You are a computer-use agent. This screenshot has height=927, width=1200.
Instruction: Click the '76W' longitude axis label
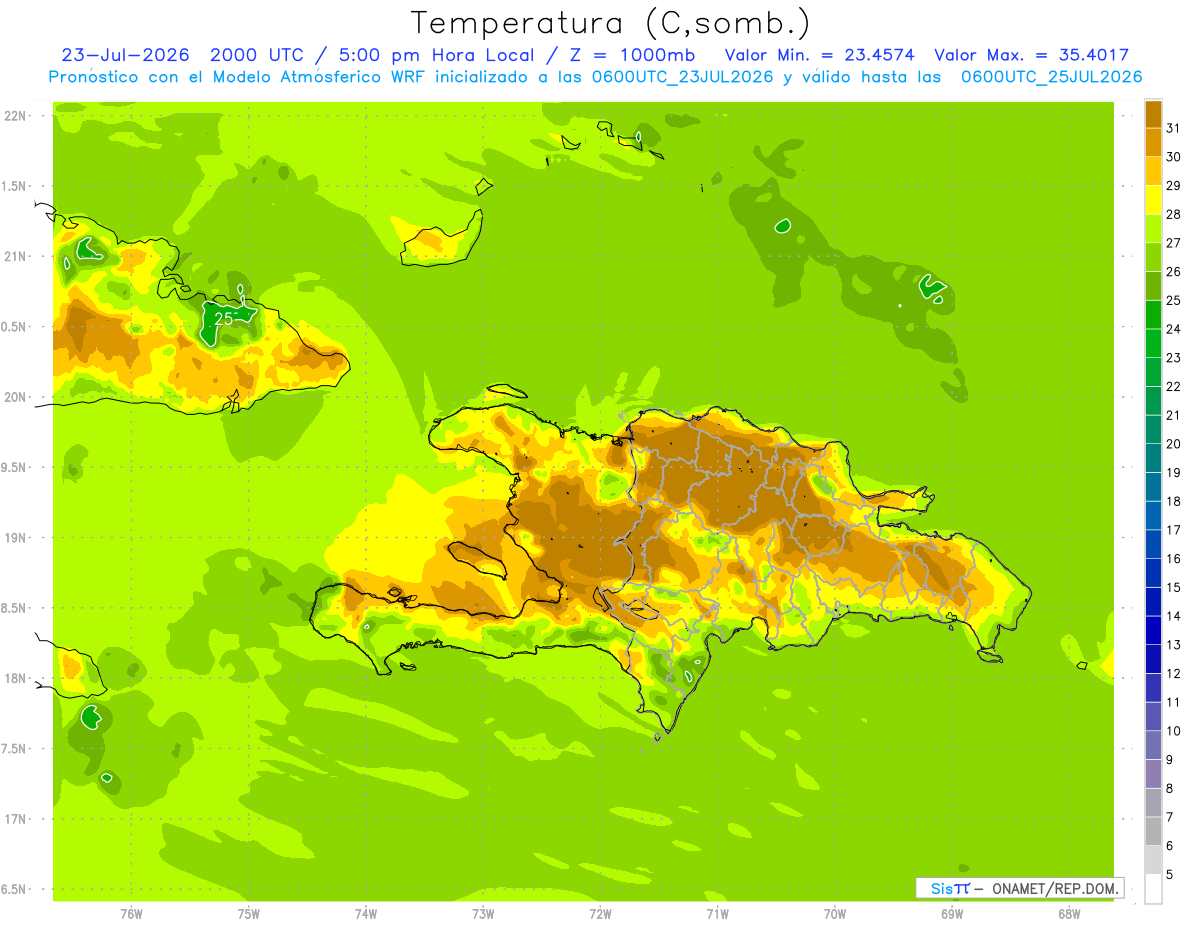click(131, 913)
